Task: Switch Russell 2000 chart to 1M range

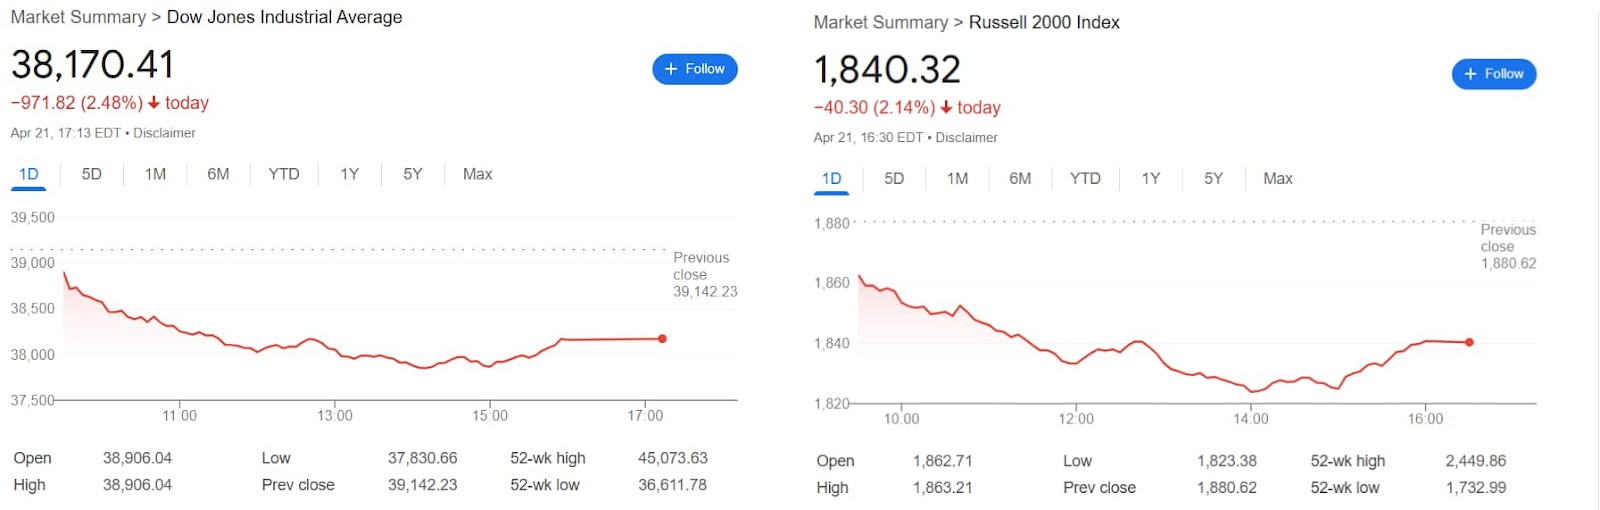Action: 957,179
